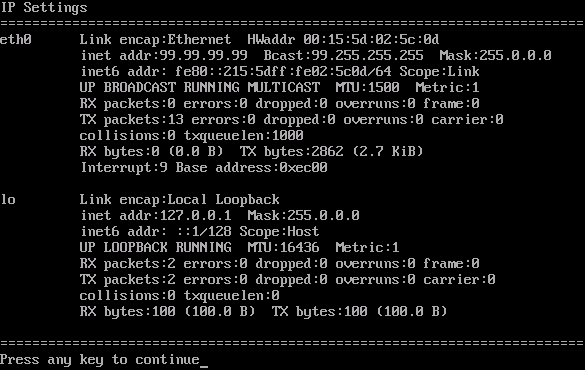Click the ::1/128 Scope:Host text
Viewport: 585px width, 370px height.
point(248,231)
